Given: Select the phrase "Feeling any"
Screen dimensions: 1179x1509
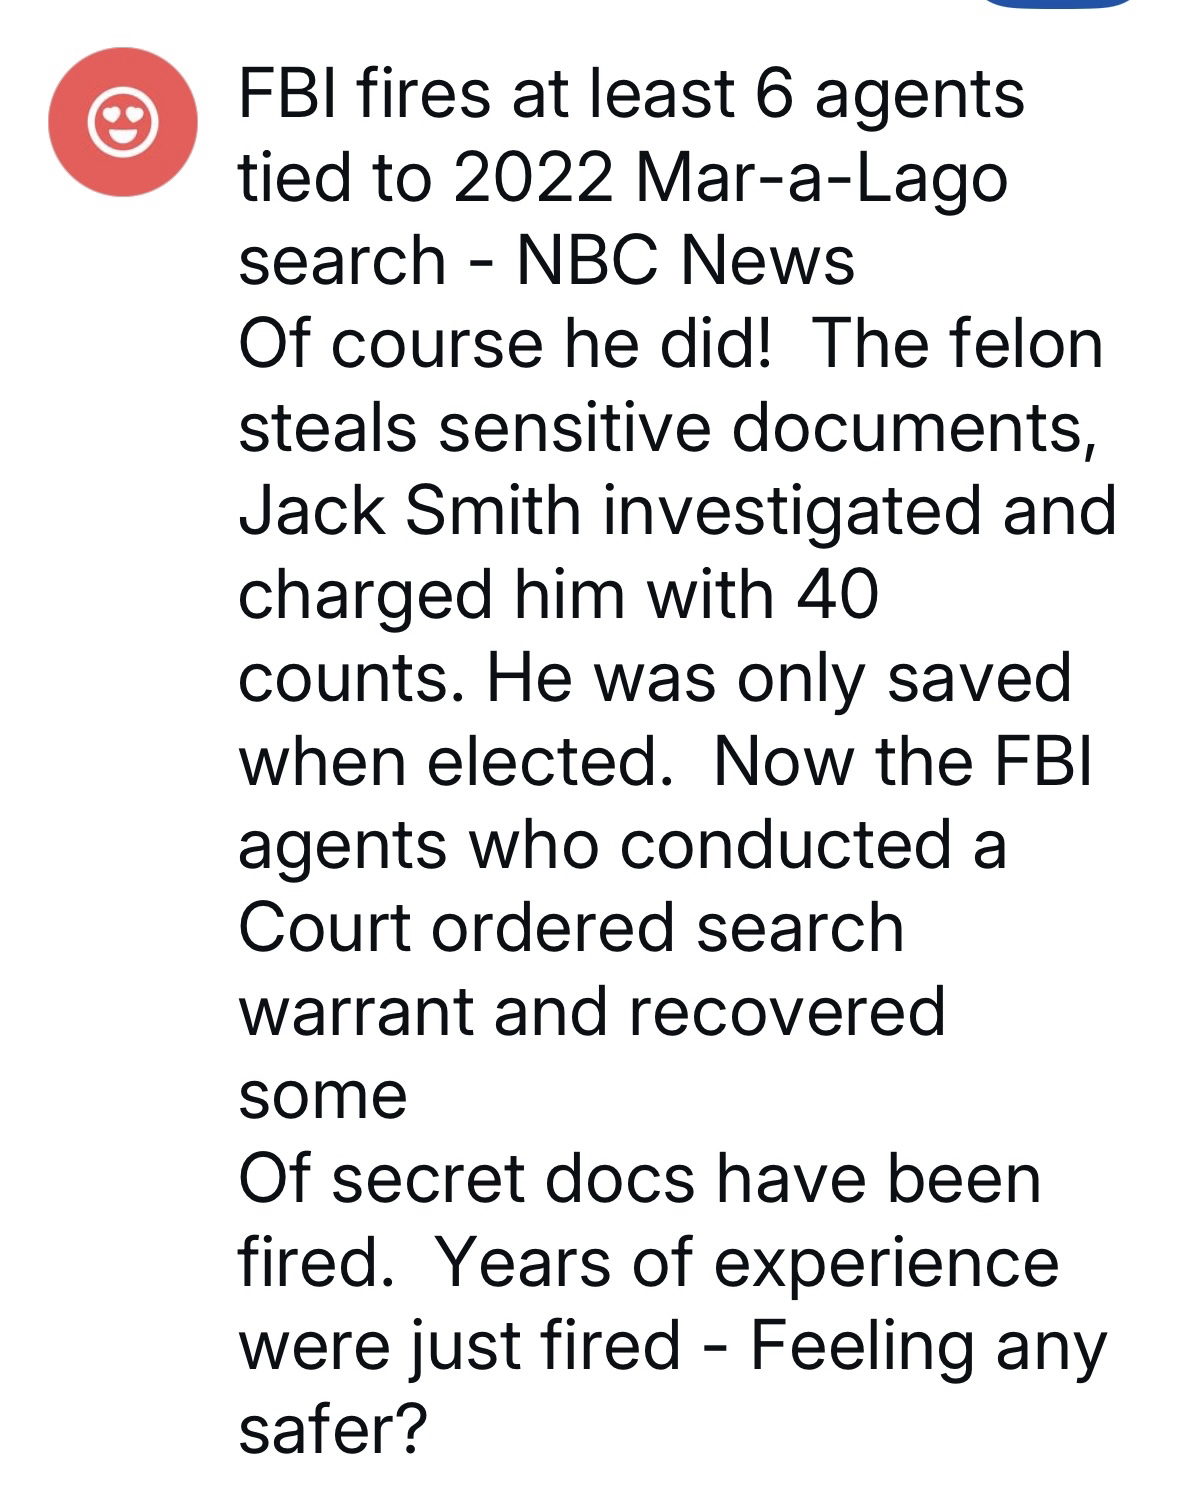Looking at the screenshot, I should pos(929,1345).
